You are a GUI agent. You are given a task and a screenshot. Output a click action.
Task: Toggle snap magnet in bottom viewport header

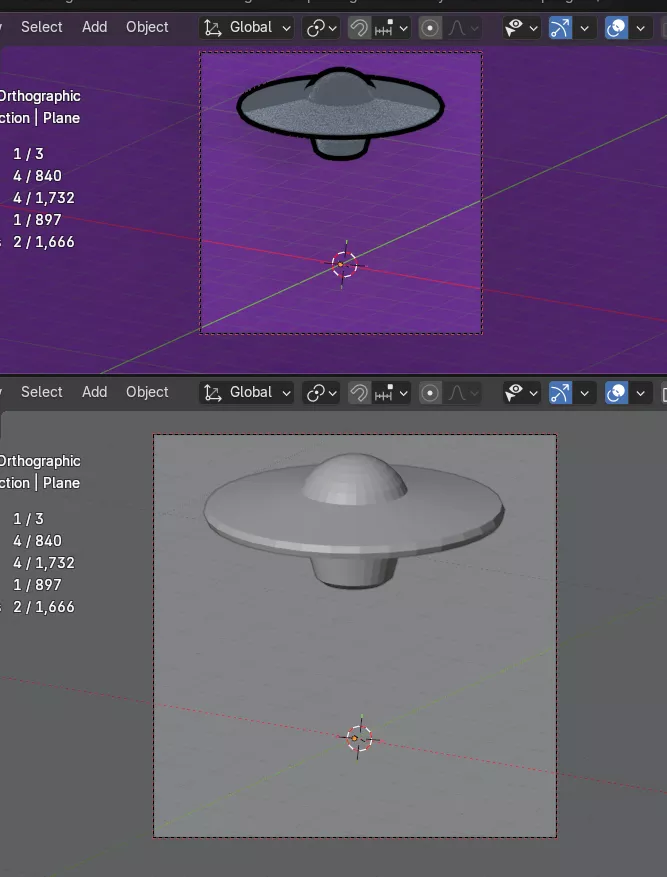[x=359, y=393]
